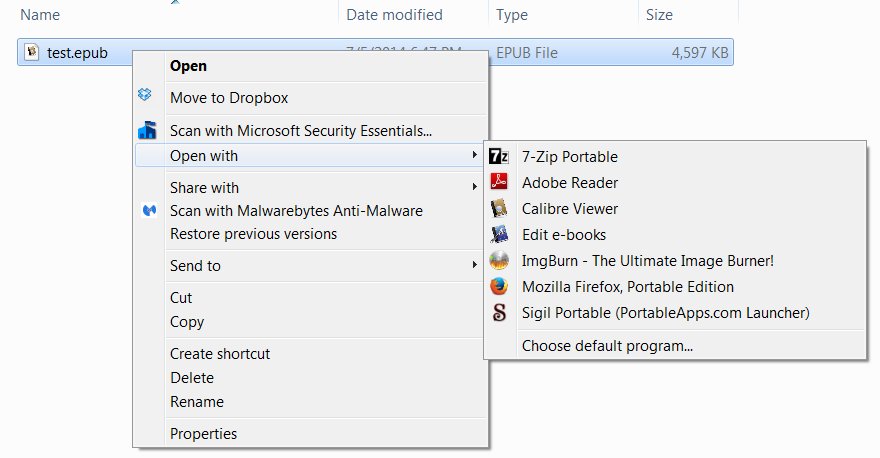The width and height of the screenshot is (880, 458).
Task: Click the 7-Zip Portable icon
Action: tap(499, 157)
